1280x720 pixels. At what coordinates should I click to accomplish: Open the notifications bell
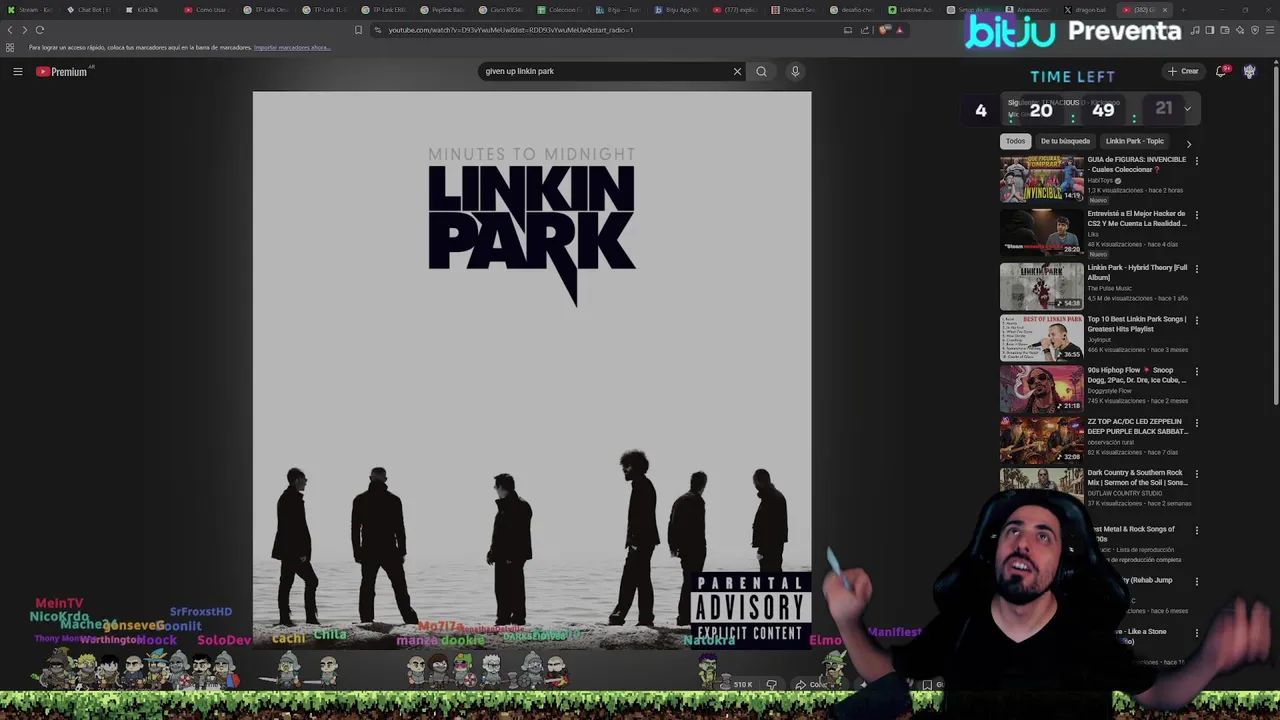pos(1221,71)
